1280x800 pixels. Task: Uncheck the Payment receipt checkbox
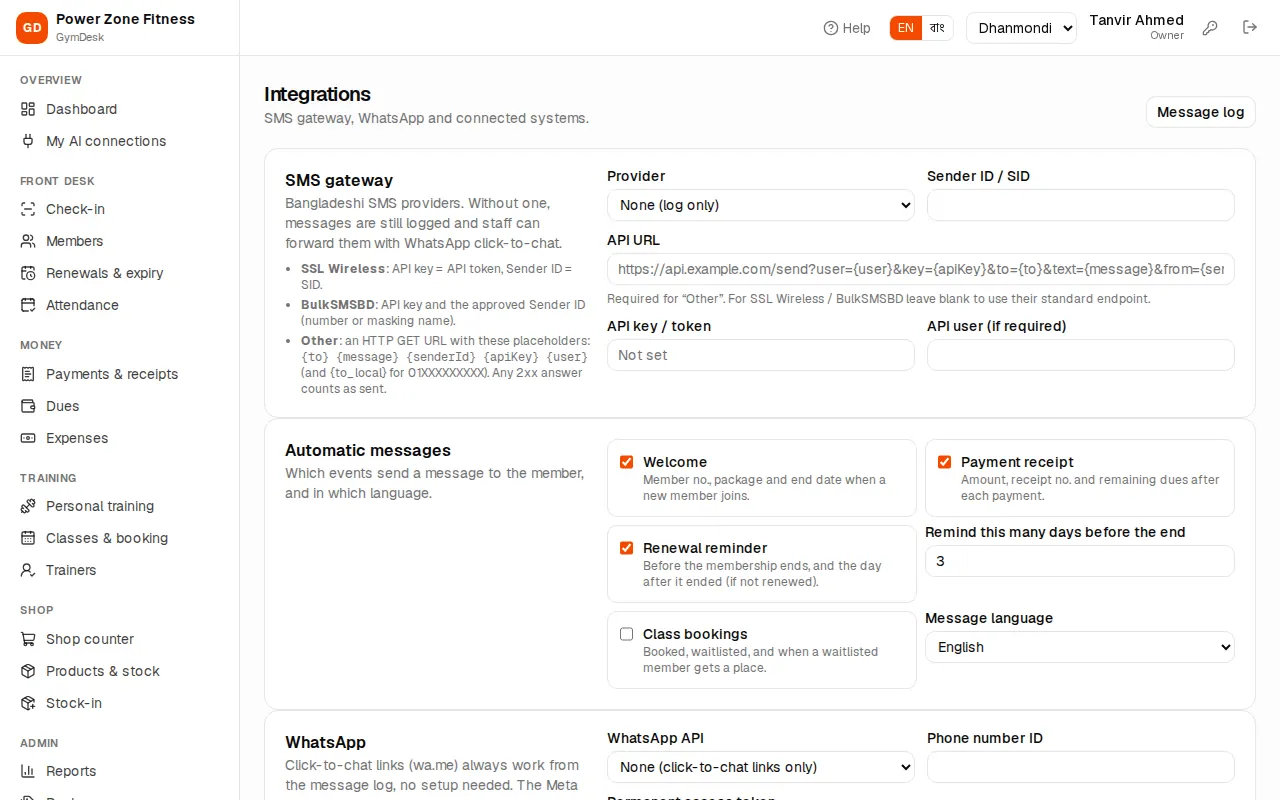[x=944, y=462]
